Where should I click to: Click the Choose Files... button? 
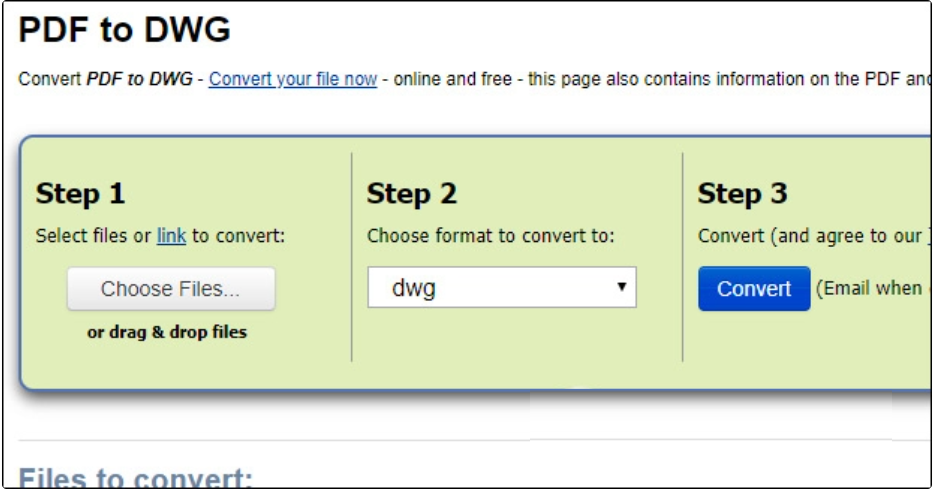pyautogui.click(x=171, y=289)
